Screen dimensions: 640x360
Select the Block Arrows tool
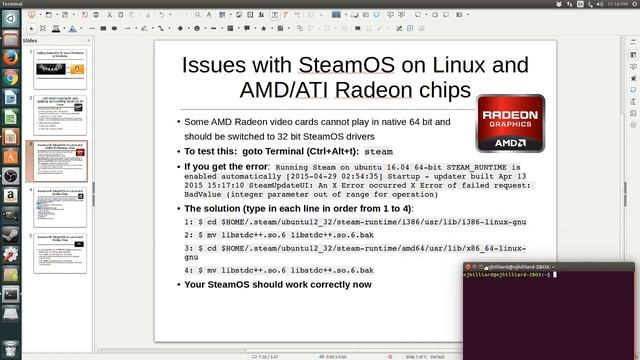(213, 28)
